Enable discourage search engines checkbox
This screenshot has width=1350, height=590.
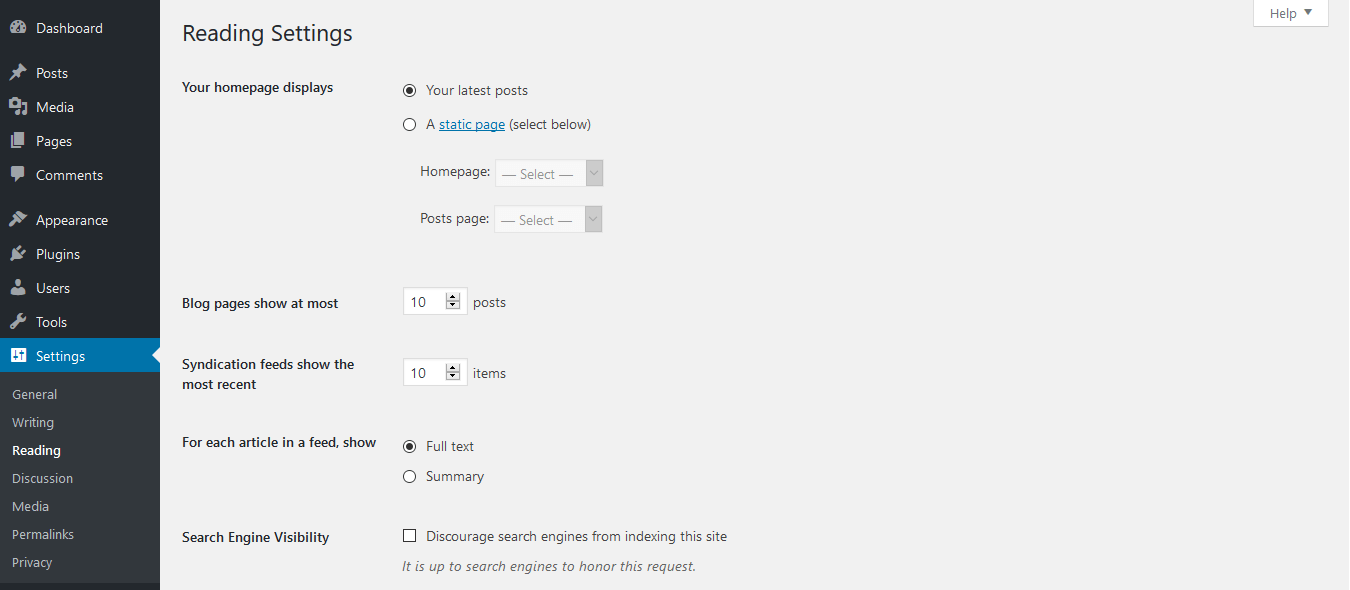click(409, 537)
